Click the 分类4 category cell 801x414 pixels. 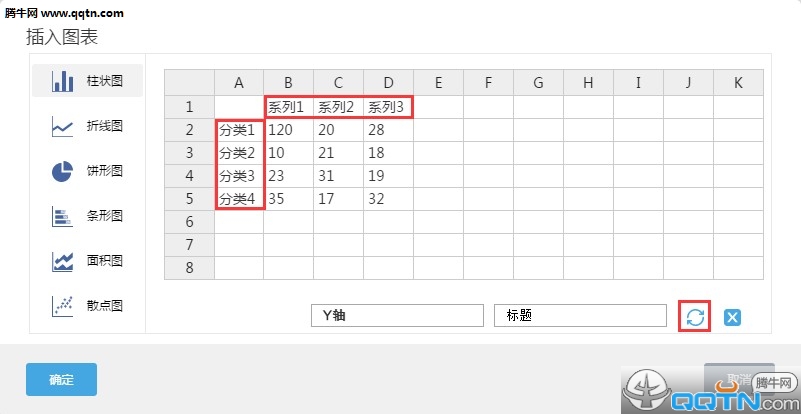point(239,199)
